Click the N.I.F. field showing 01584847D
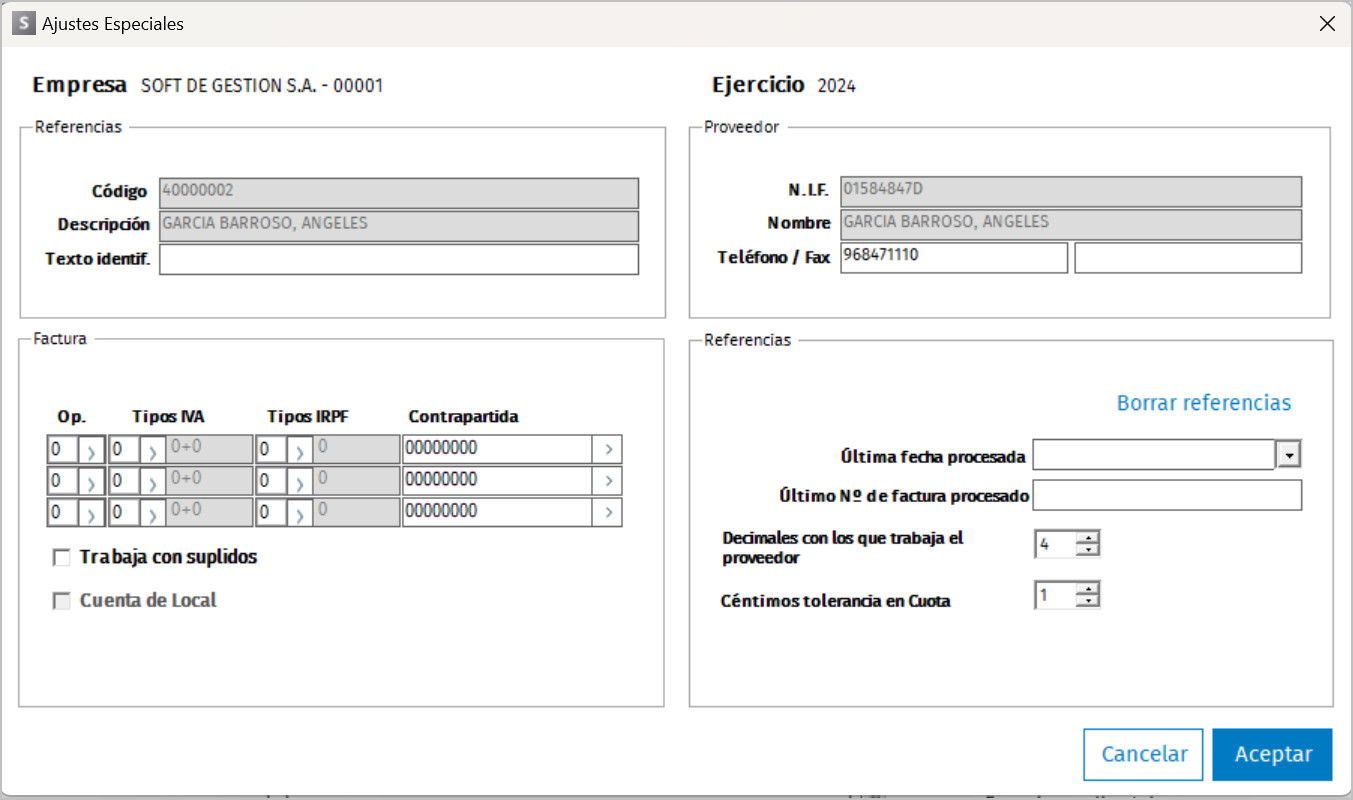 coord(1071,191)
